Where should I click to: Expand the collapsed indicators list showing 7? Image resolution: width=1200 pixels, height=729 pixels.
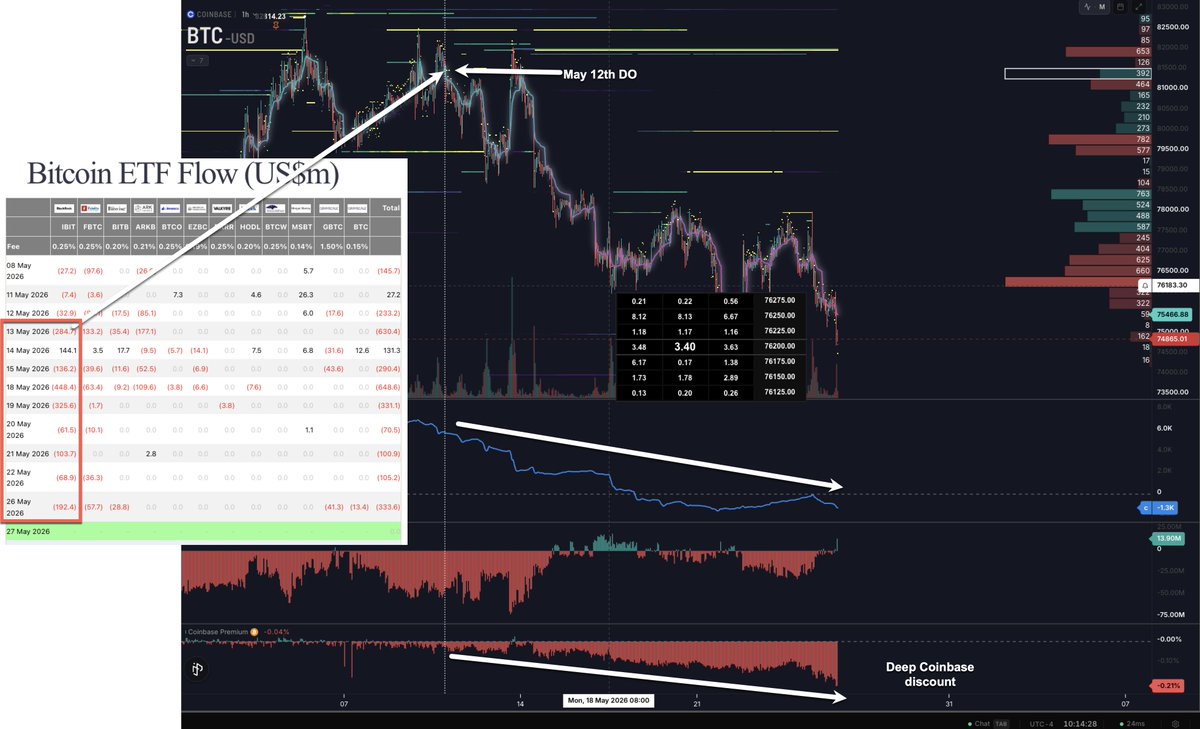197,60
